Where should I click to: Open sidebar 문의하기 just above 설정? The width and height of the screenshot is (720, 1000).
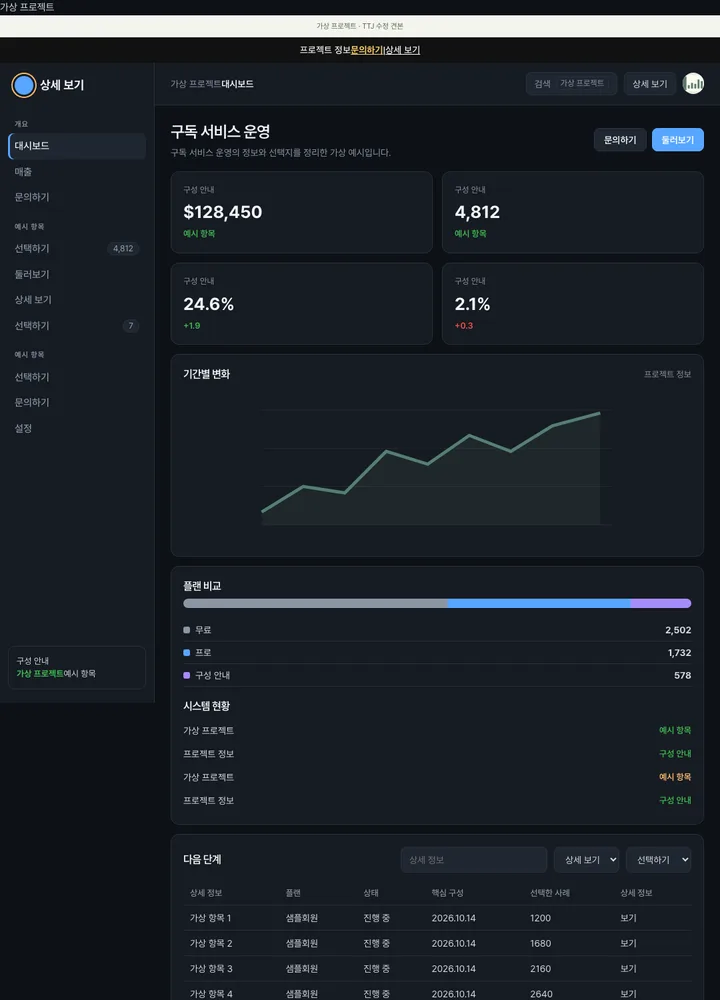click(77, 402)
